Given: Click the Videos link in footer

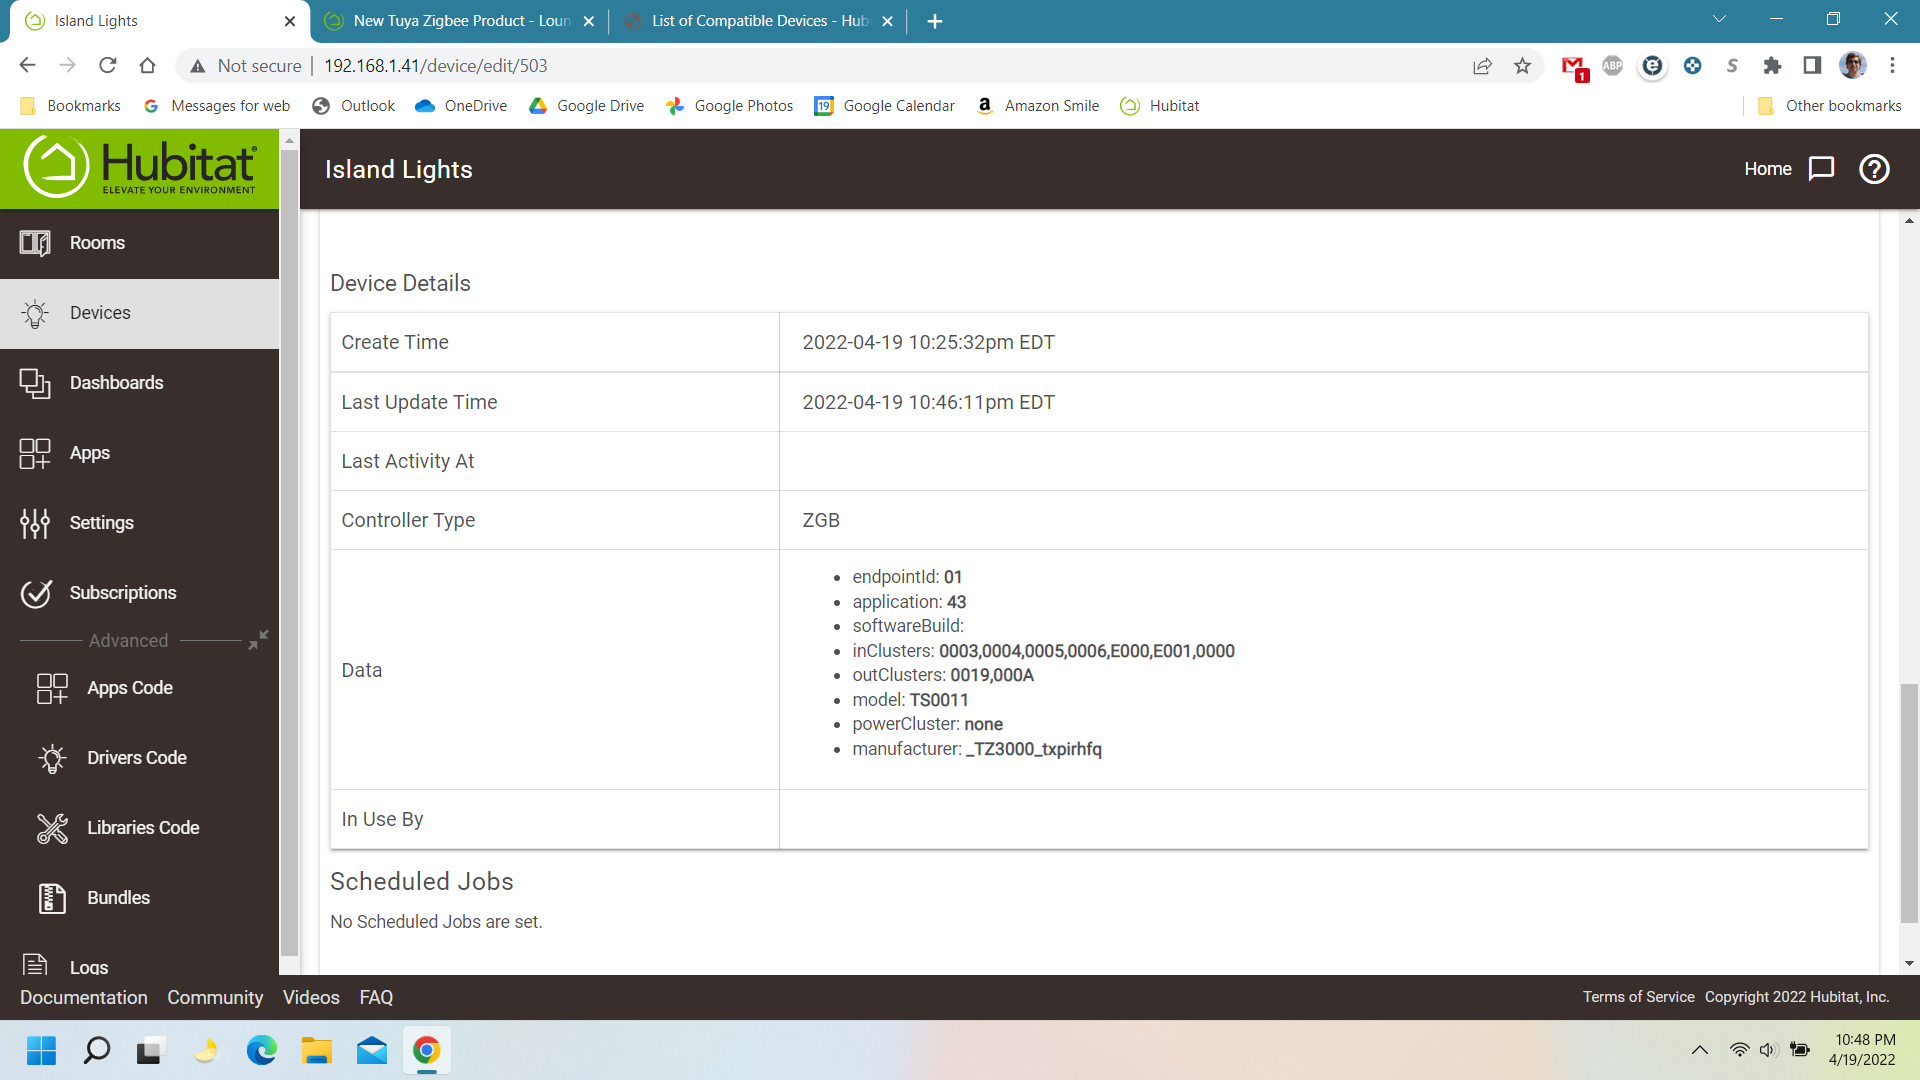Looking at the screenshot, I should tap(311, 997).
